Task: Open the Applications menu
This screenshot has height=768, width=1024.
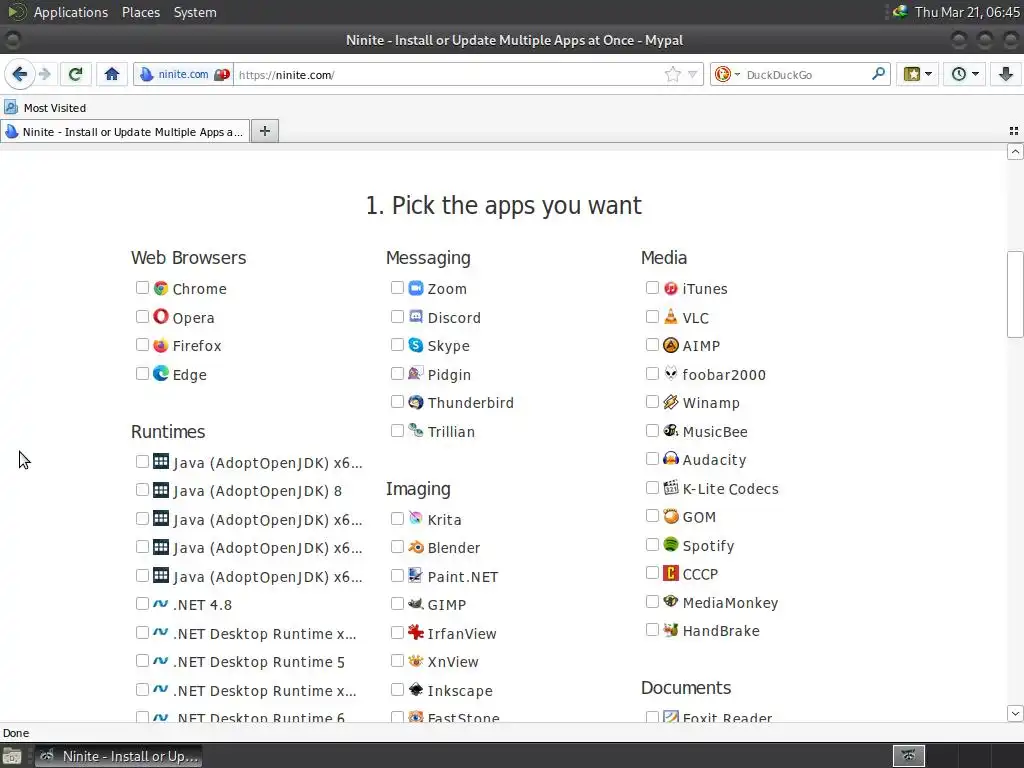Action: pyautogui.click(x=71, y=12)
